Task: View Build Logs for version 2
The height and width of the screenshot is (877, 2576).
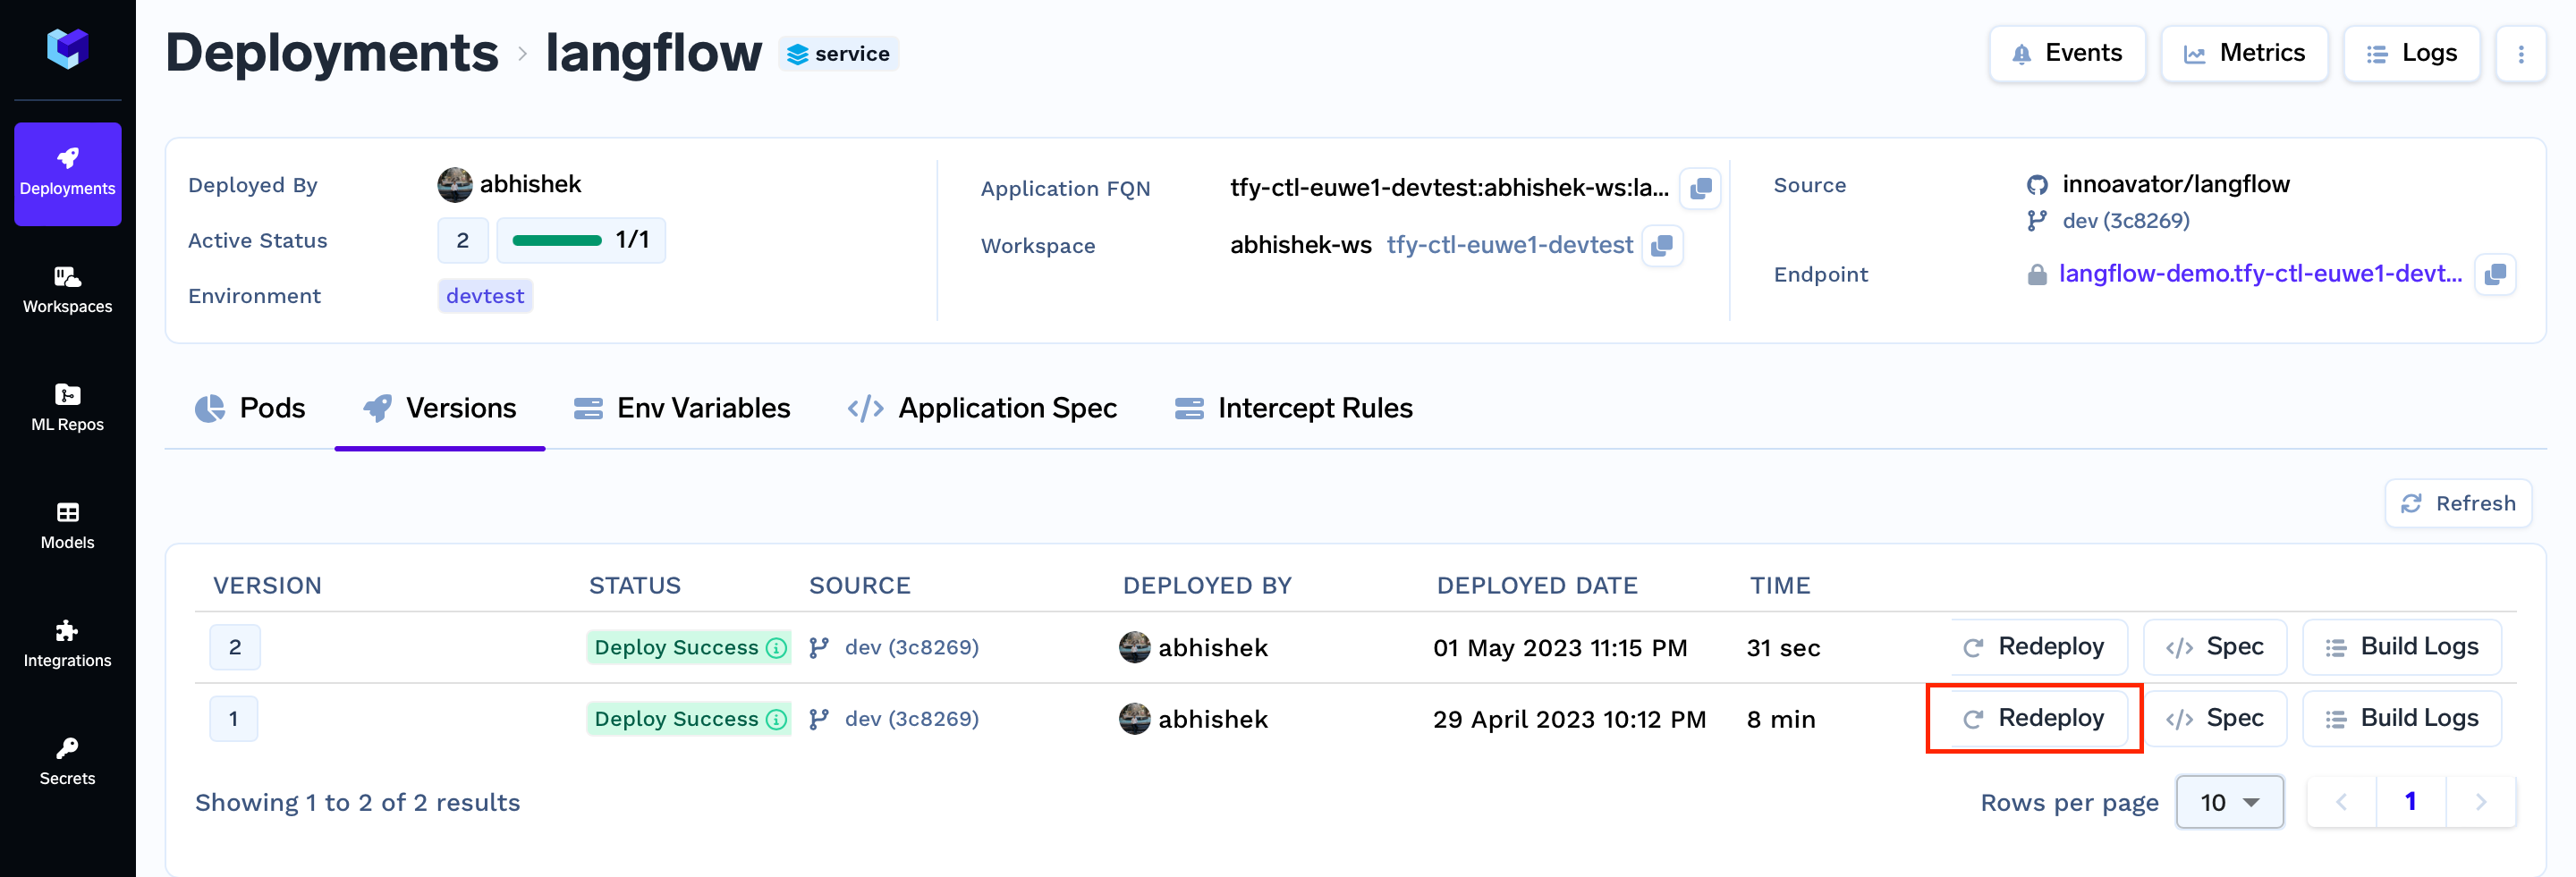Action: pyautogui.click(x=2401, y=647)
